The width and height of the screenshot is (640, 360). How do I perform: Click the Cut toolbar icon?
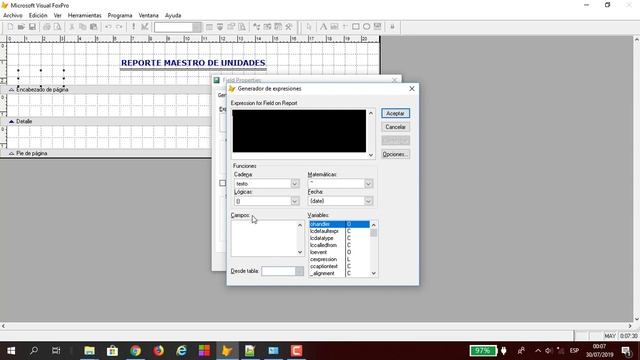click(x=71, y=27)
